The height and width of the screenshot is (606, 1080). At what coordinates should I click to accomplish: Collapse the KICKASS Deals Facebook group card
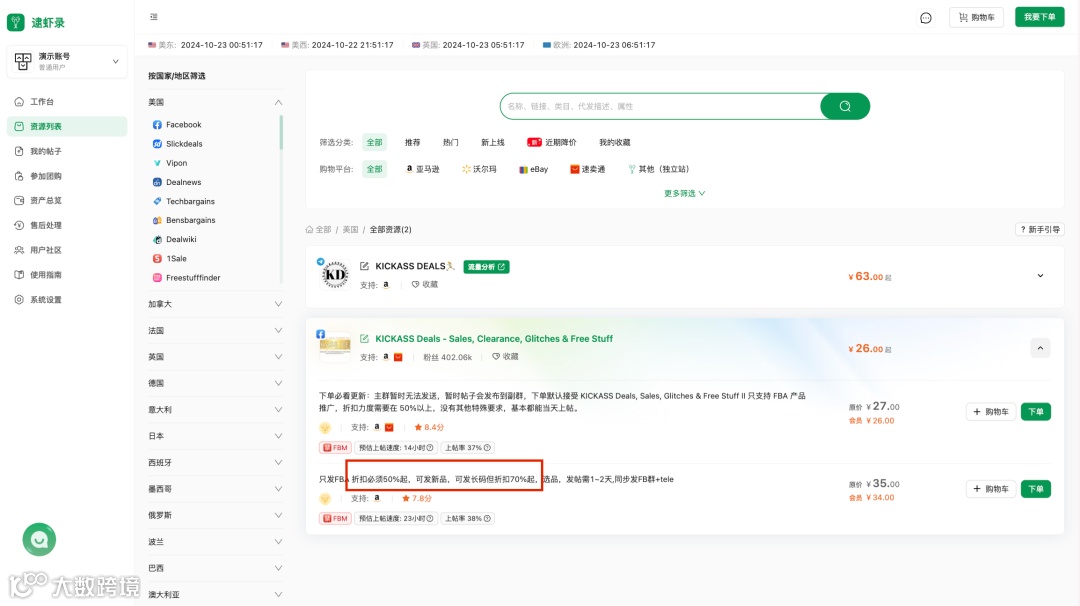[x=1040, y=348]
